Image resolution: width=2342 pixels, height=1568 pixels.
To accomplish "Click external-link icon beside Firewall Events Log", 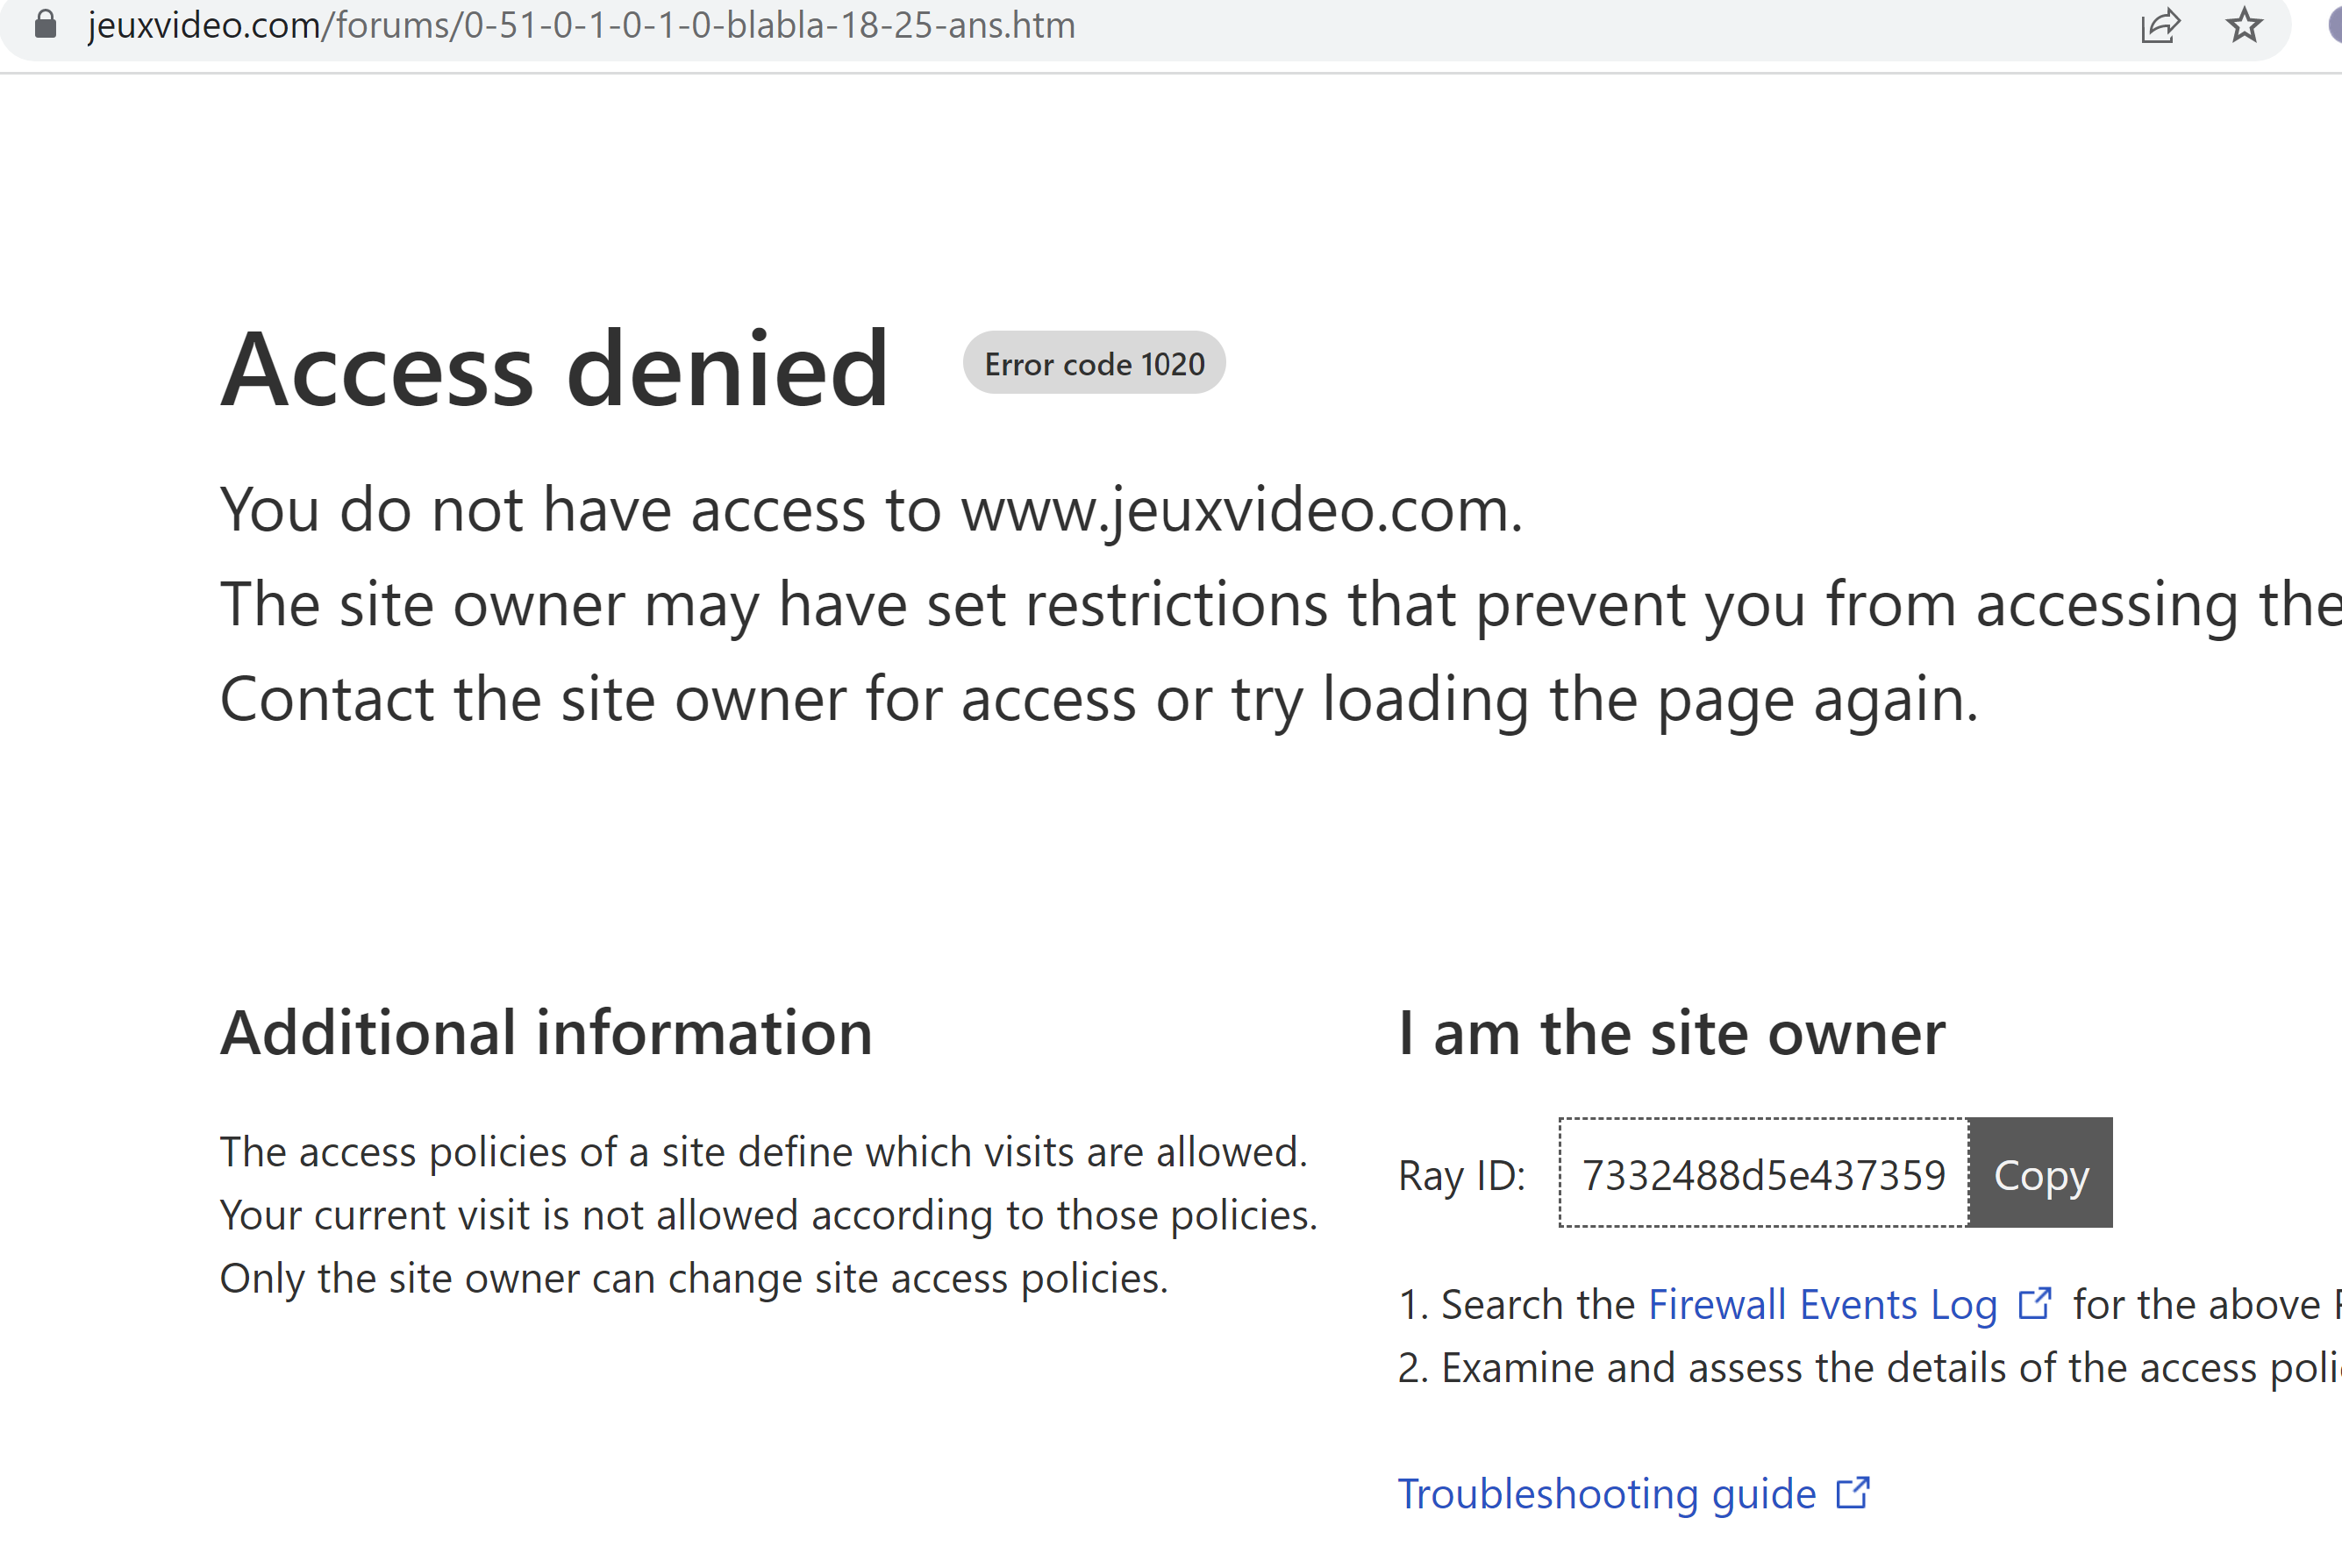I will [2035, 1303].
